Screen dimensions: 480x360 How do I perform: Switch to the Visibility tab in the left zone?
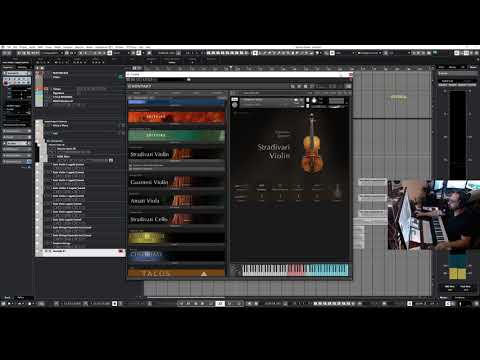point(22,67)
